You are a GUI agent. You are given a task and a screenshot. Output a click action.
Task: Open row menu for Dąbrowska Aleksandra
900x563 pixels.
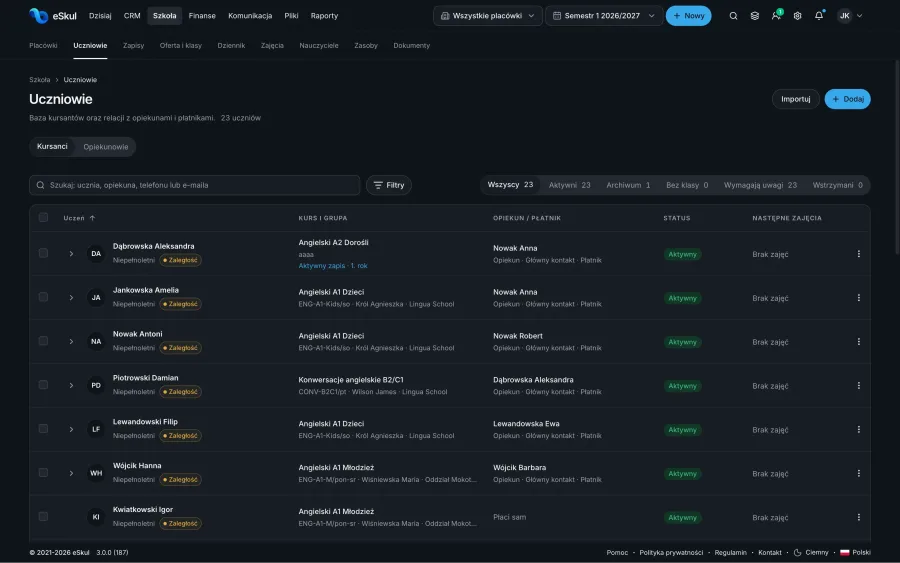(858, 254)
